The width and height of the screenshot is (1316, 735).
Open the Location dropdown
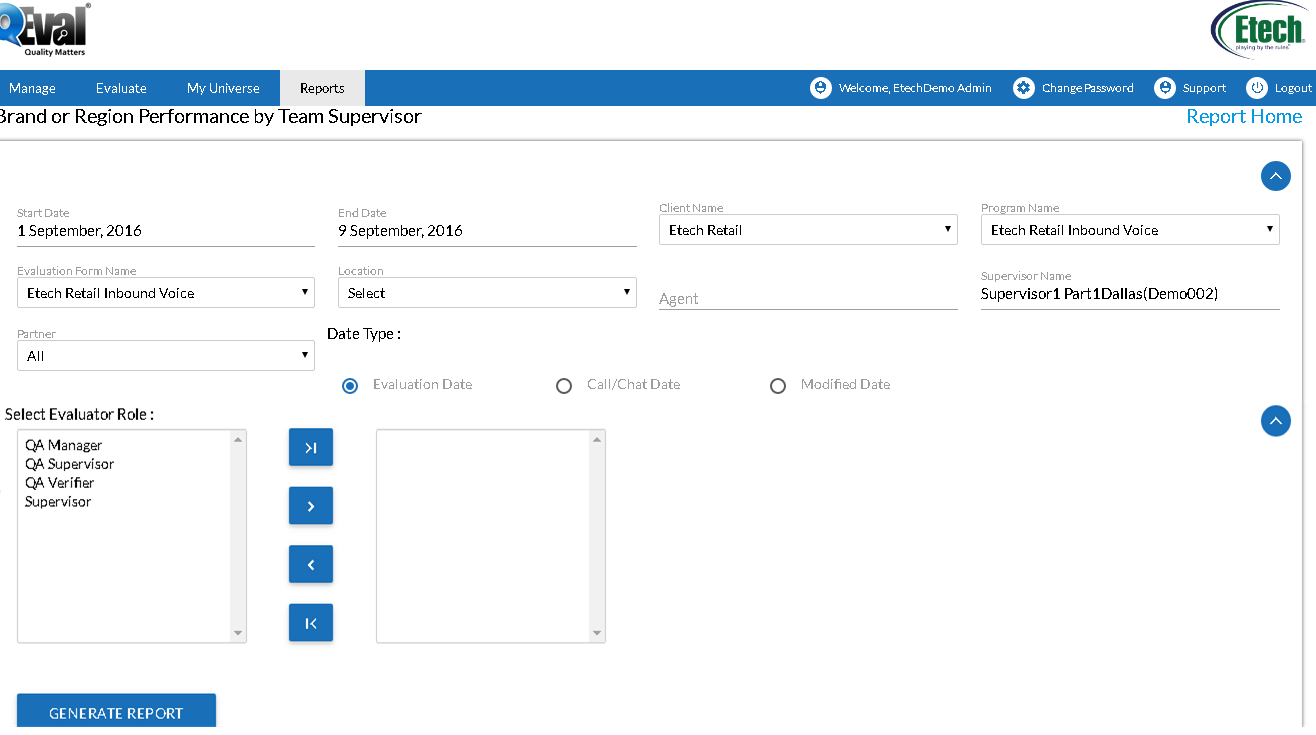coord(487,293)
